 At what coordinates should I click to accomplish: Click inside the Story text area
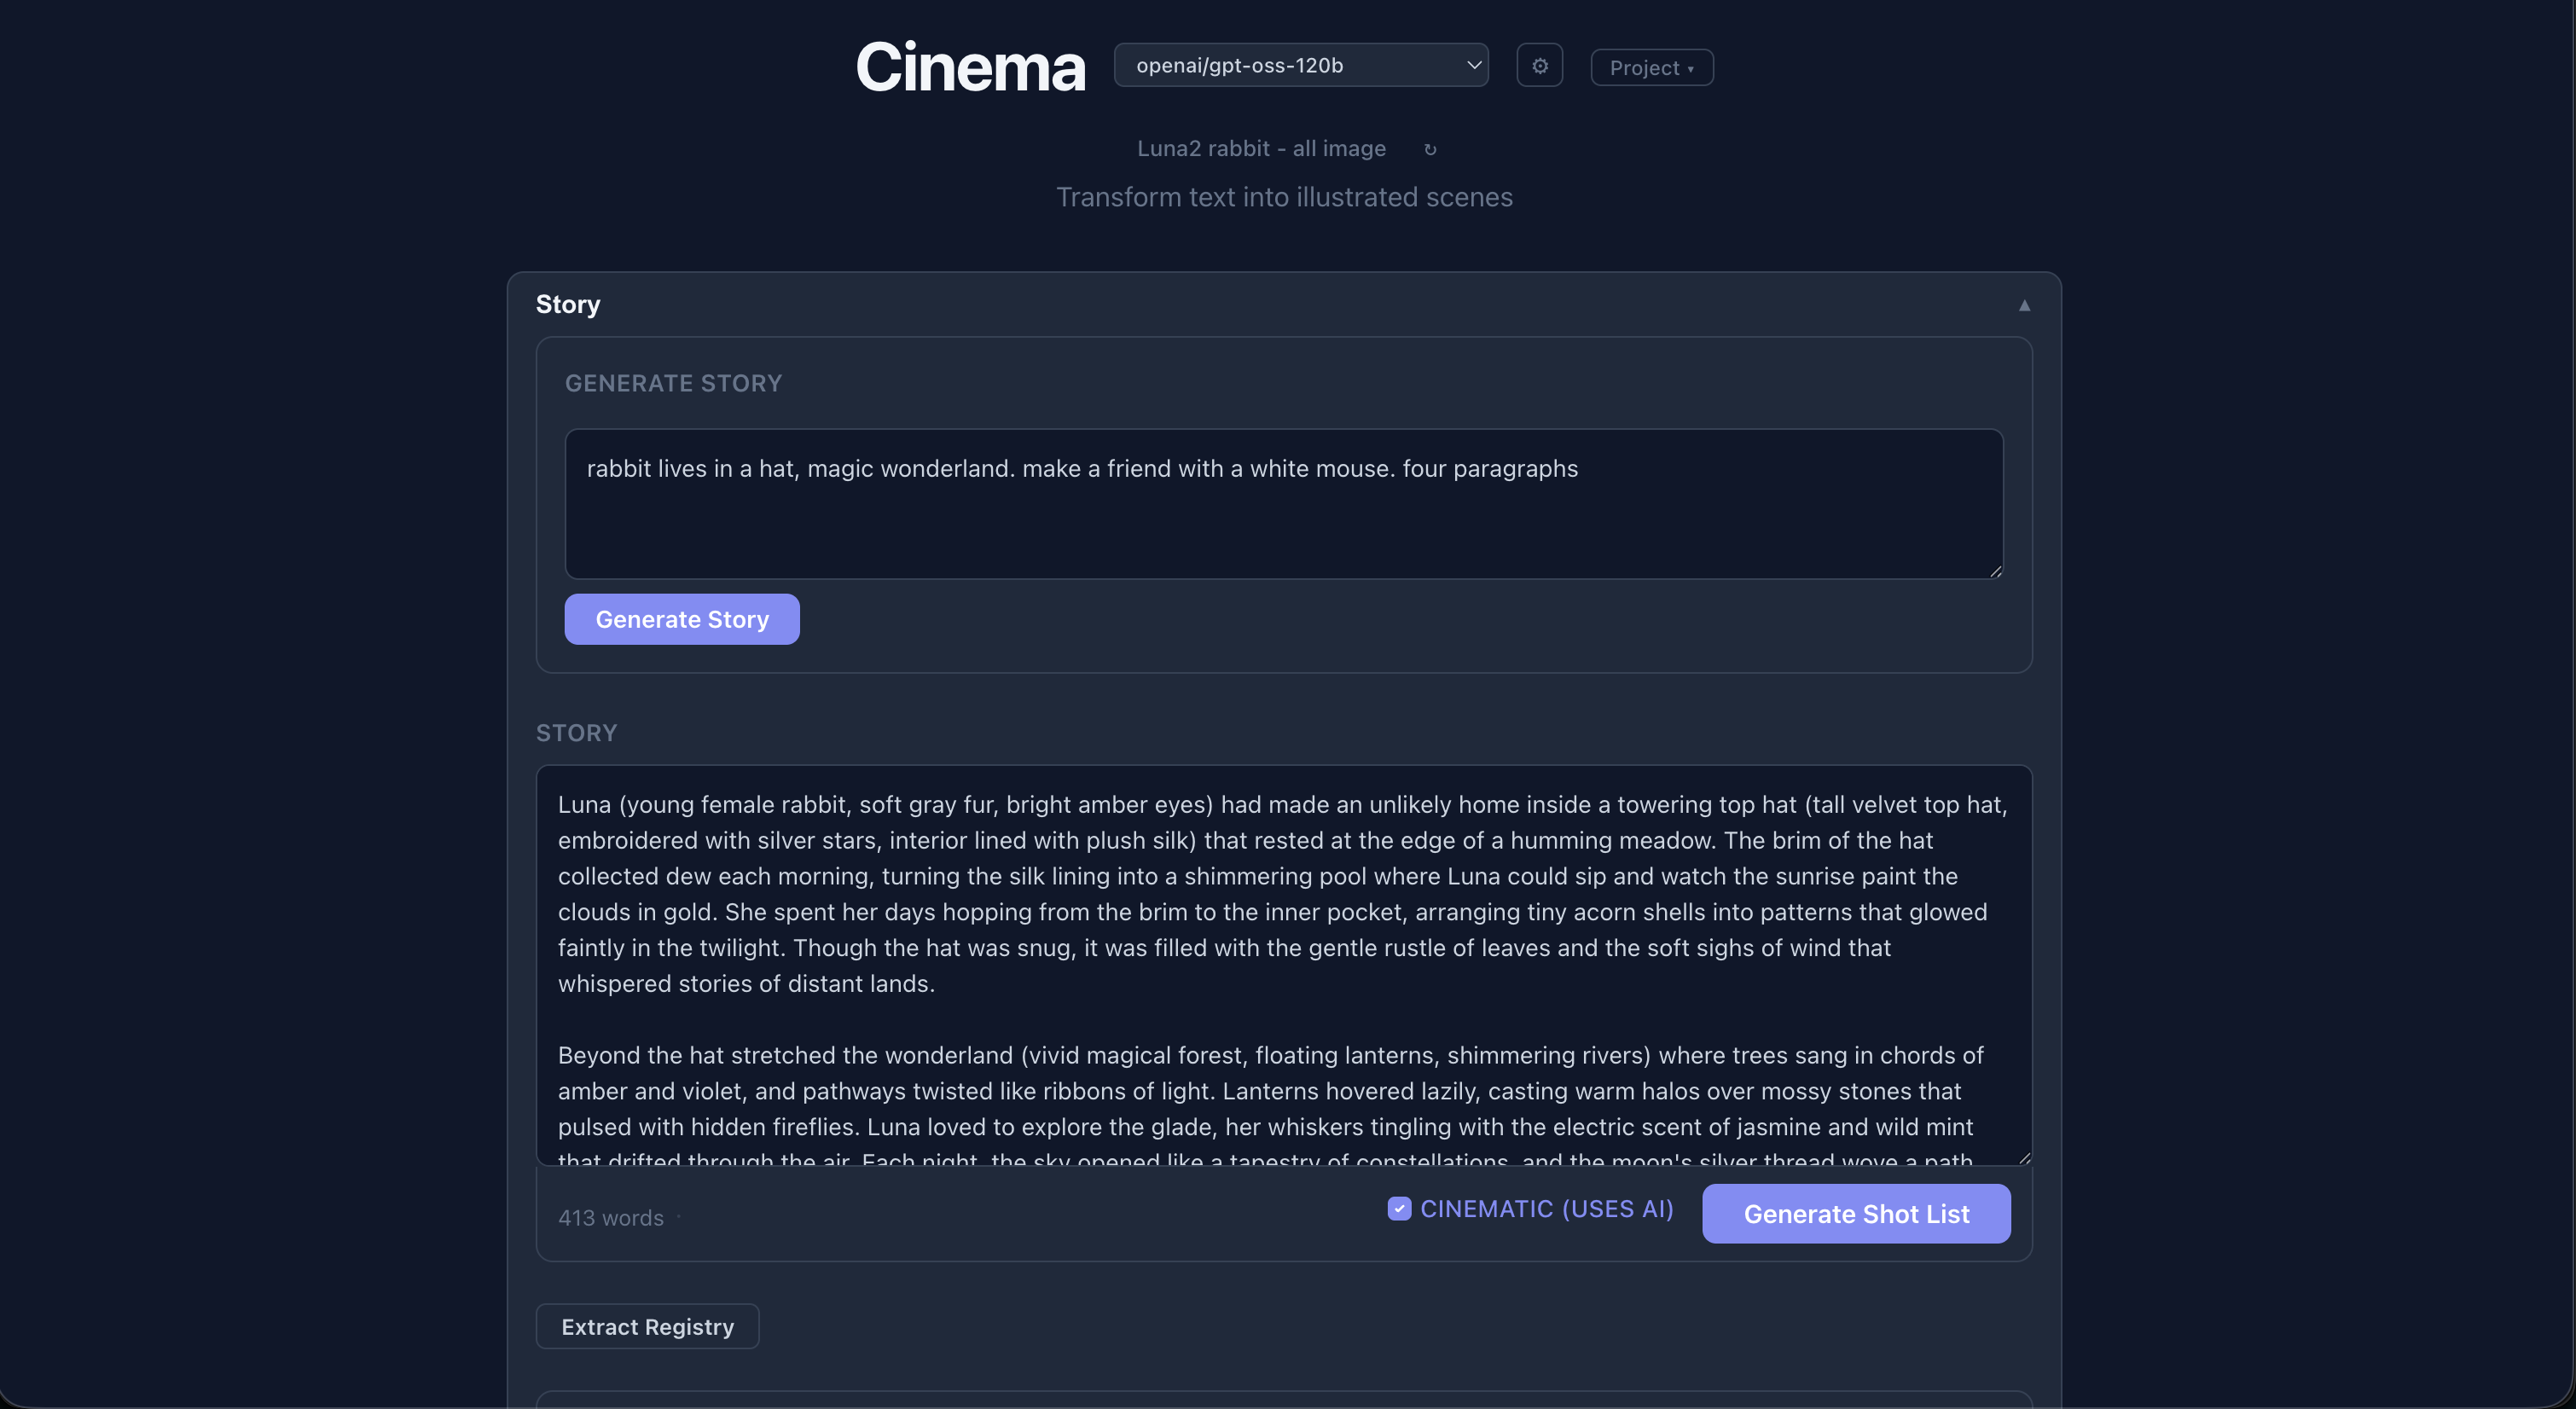point(1284,966)
